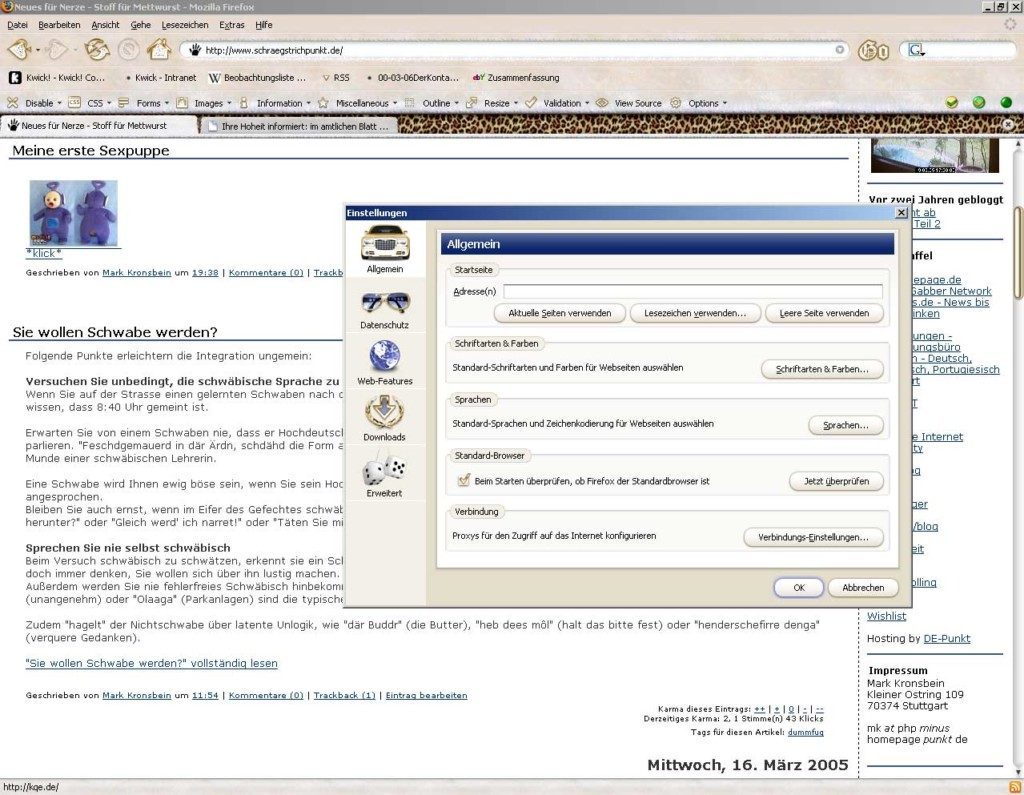Confirm settings with OK button
1024x795 pixels.
click(x=799, y=587)
